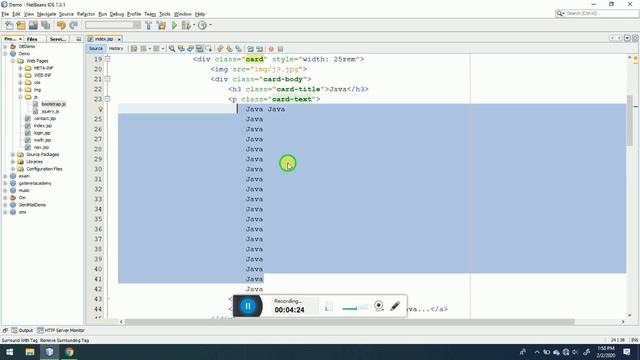This screenshot has width=640, height=360.
Task: Switch editor to Source view
Action: (x=96, y=49)
